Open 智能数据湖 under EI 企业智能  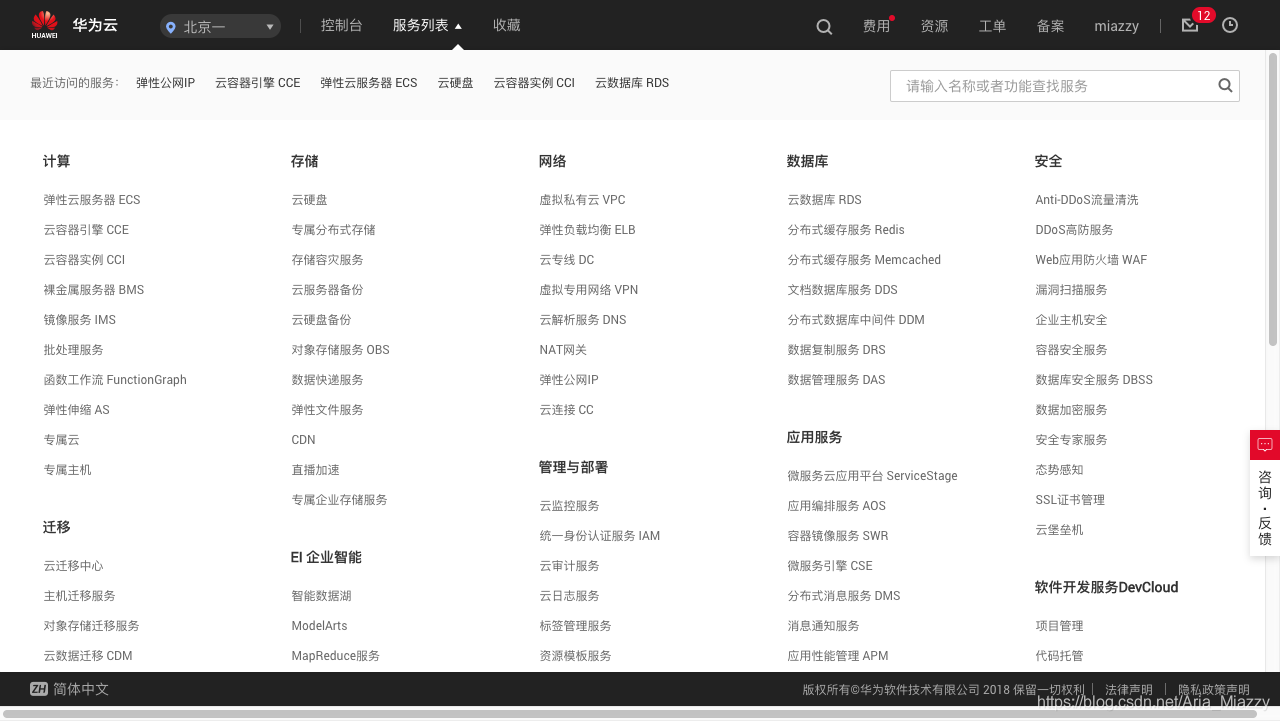[x=321, y=596]
